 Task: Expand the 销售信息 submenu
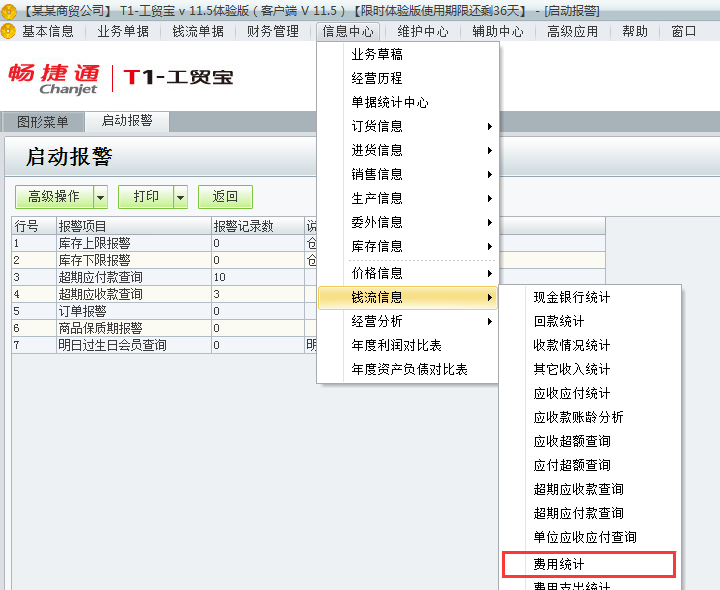click(x=408, y=174)
